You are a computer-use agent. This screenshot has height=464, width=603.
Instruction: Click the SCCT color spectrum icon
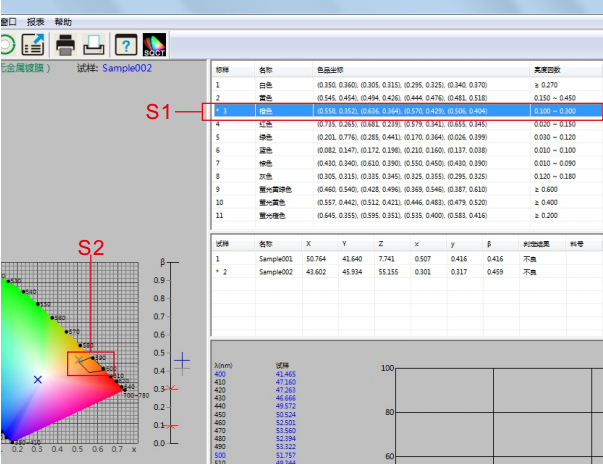155,44
